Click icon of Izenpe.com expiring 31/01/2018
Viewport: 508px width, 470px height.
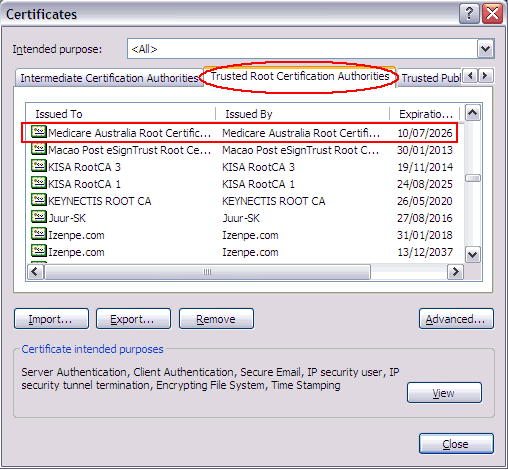[x=39, y=234]
